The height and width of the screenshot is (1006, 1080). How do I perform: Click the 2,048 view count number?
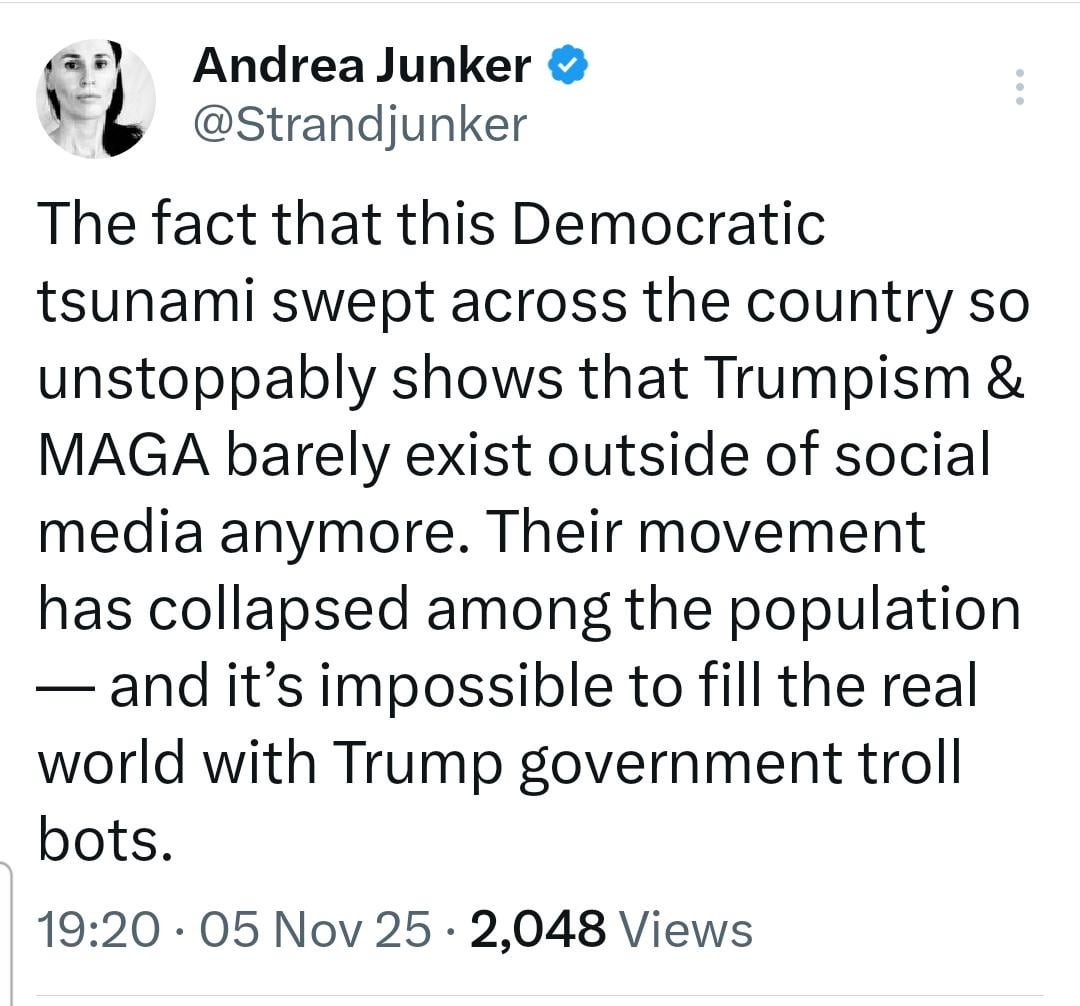pos(537,930)
